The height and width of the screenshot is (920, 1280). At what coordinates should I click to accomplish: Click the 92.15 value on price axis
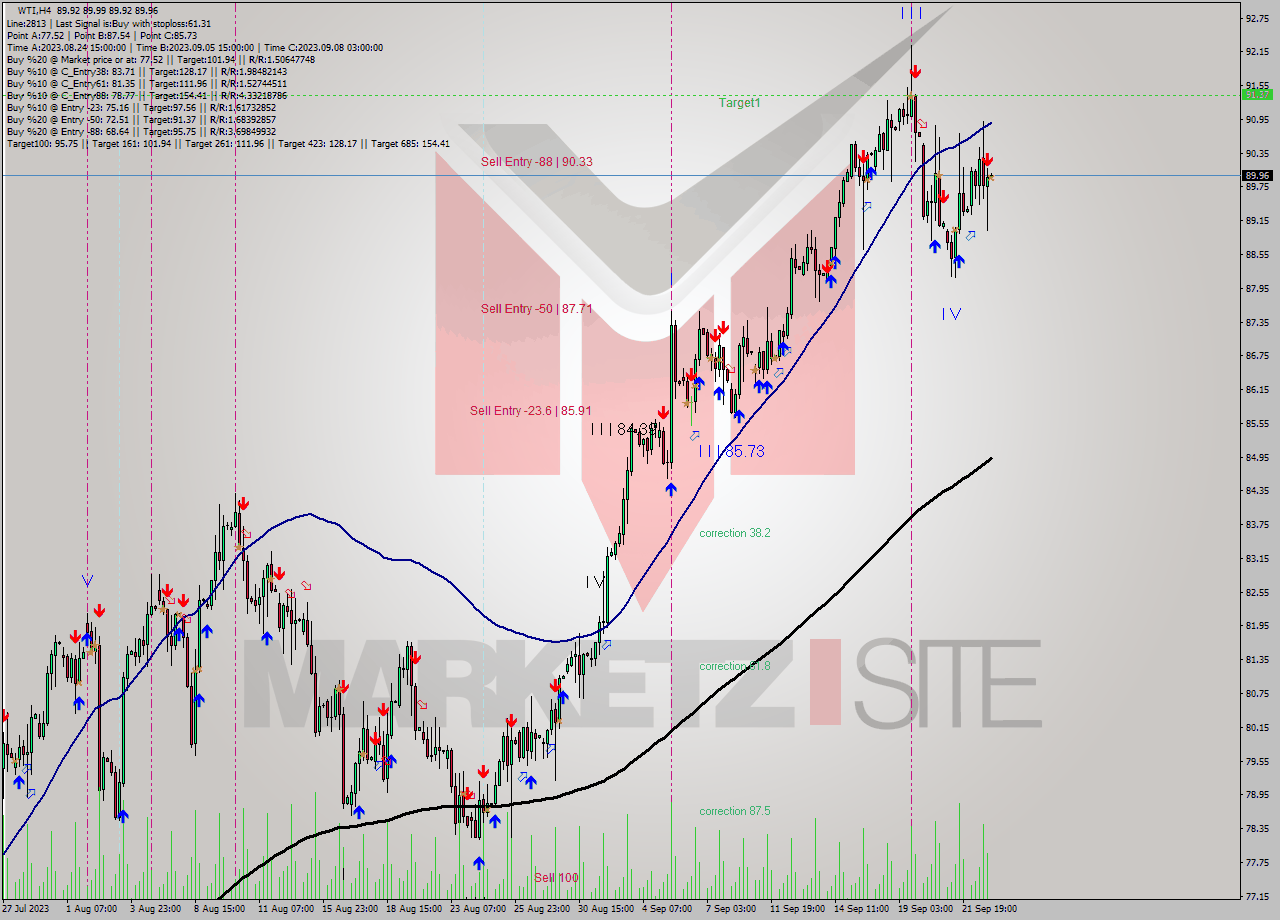[1256, 52]
